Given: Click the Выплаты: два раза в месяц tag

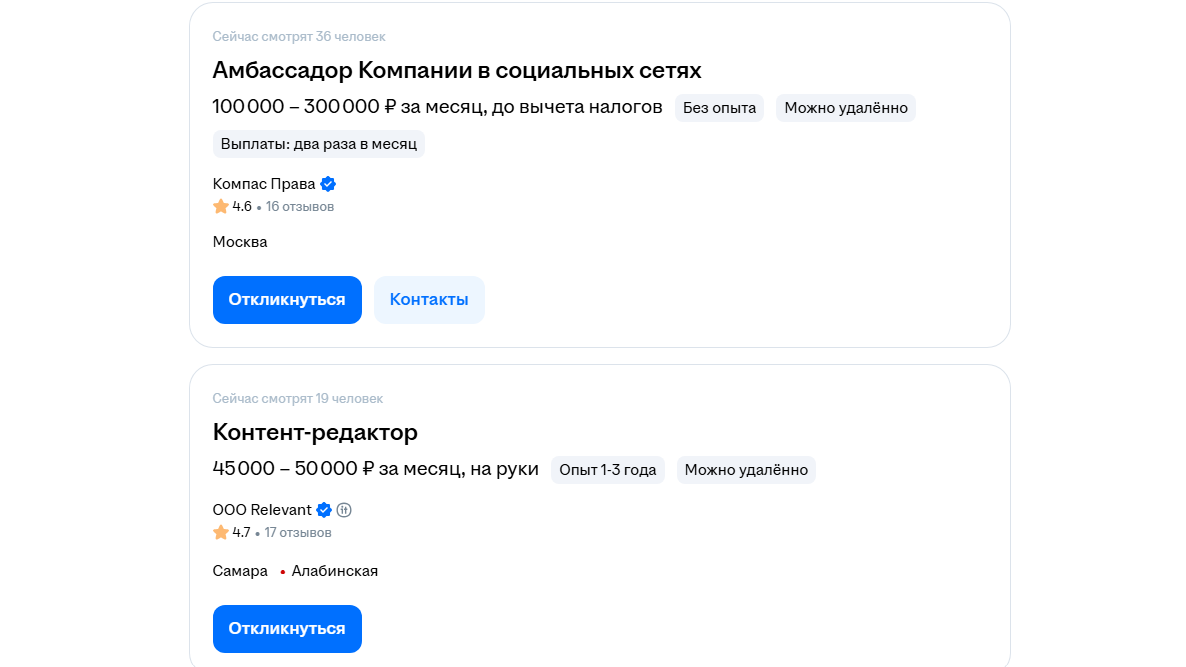Looking at the screenshot, I should tap(319, 144).
